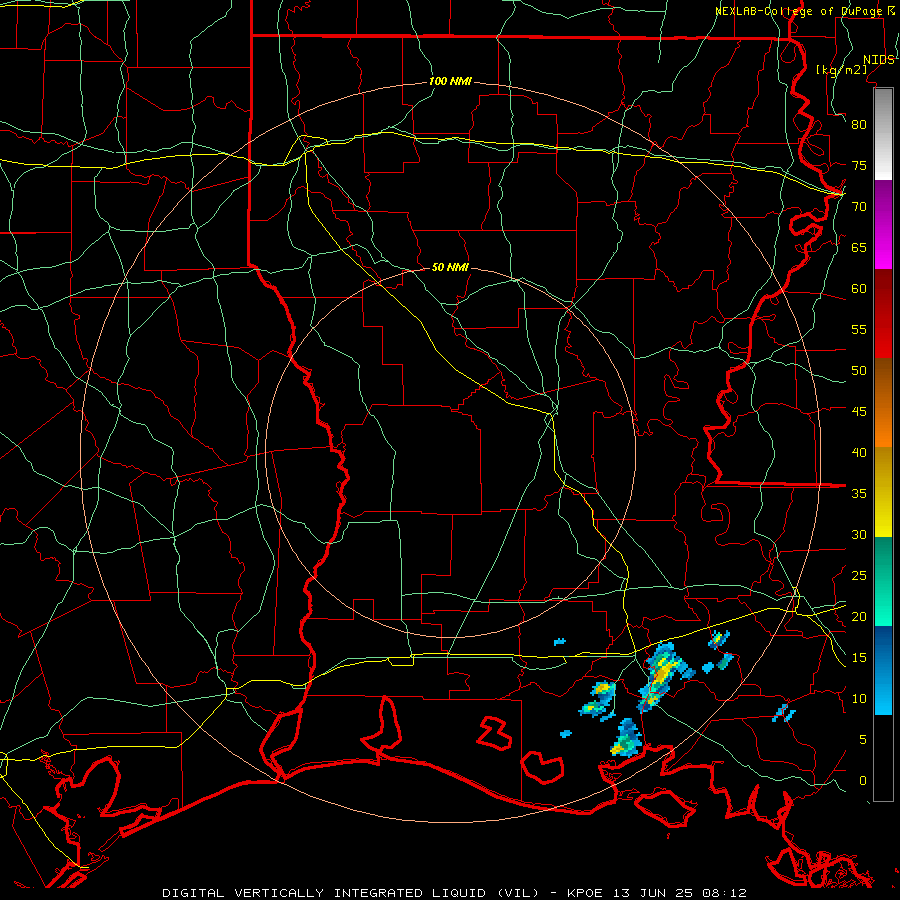900x900 pixels.
Task: Click the white-gray segment of the color bar
Action: coord(883,134)
